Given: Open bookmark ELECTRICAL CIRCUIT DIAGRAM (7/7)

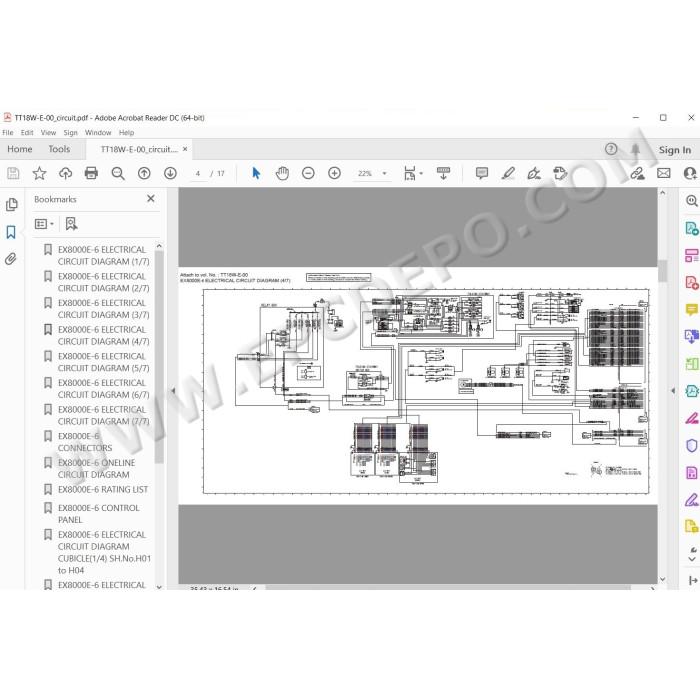Looking at the screenshot, I should [x=103, y=416].
